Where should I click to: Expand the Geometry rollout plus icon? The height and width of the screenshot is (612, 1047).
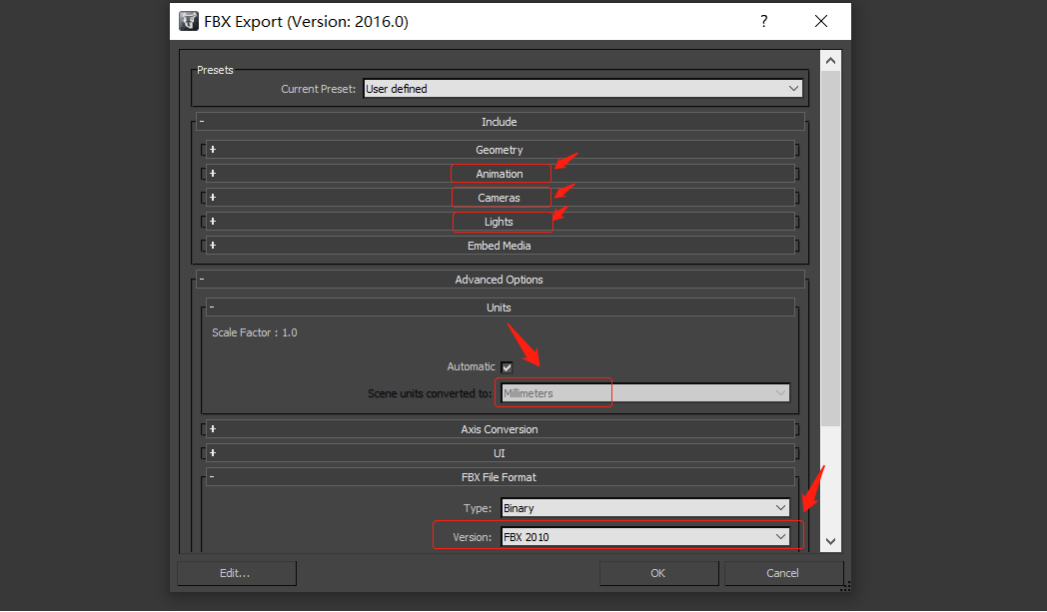213,150
